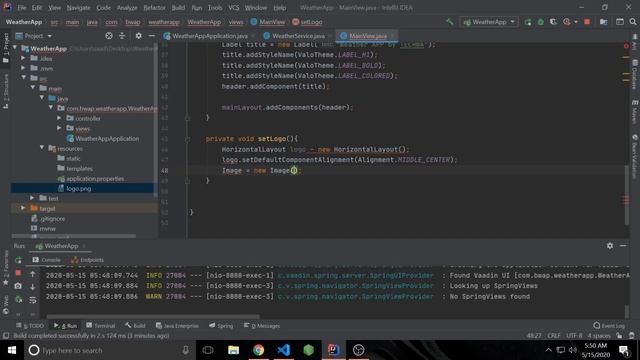Screen dimensions: 640x360
Task: Click the editor vertical scrollbar
Action: pos(627,195)
